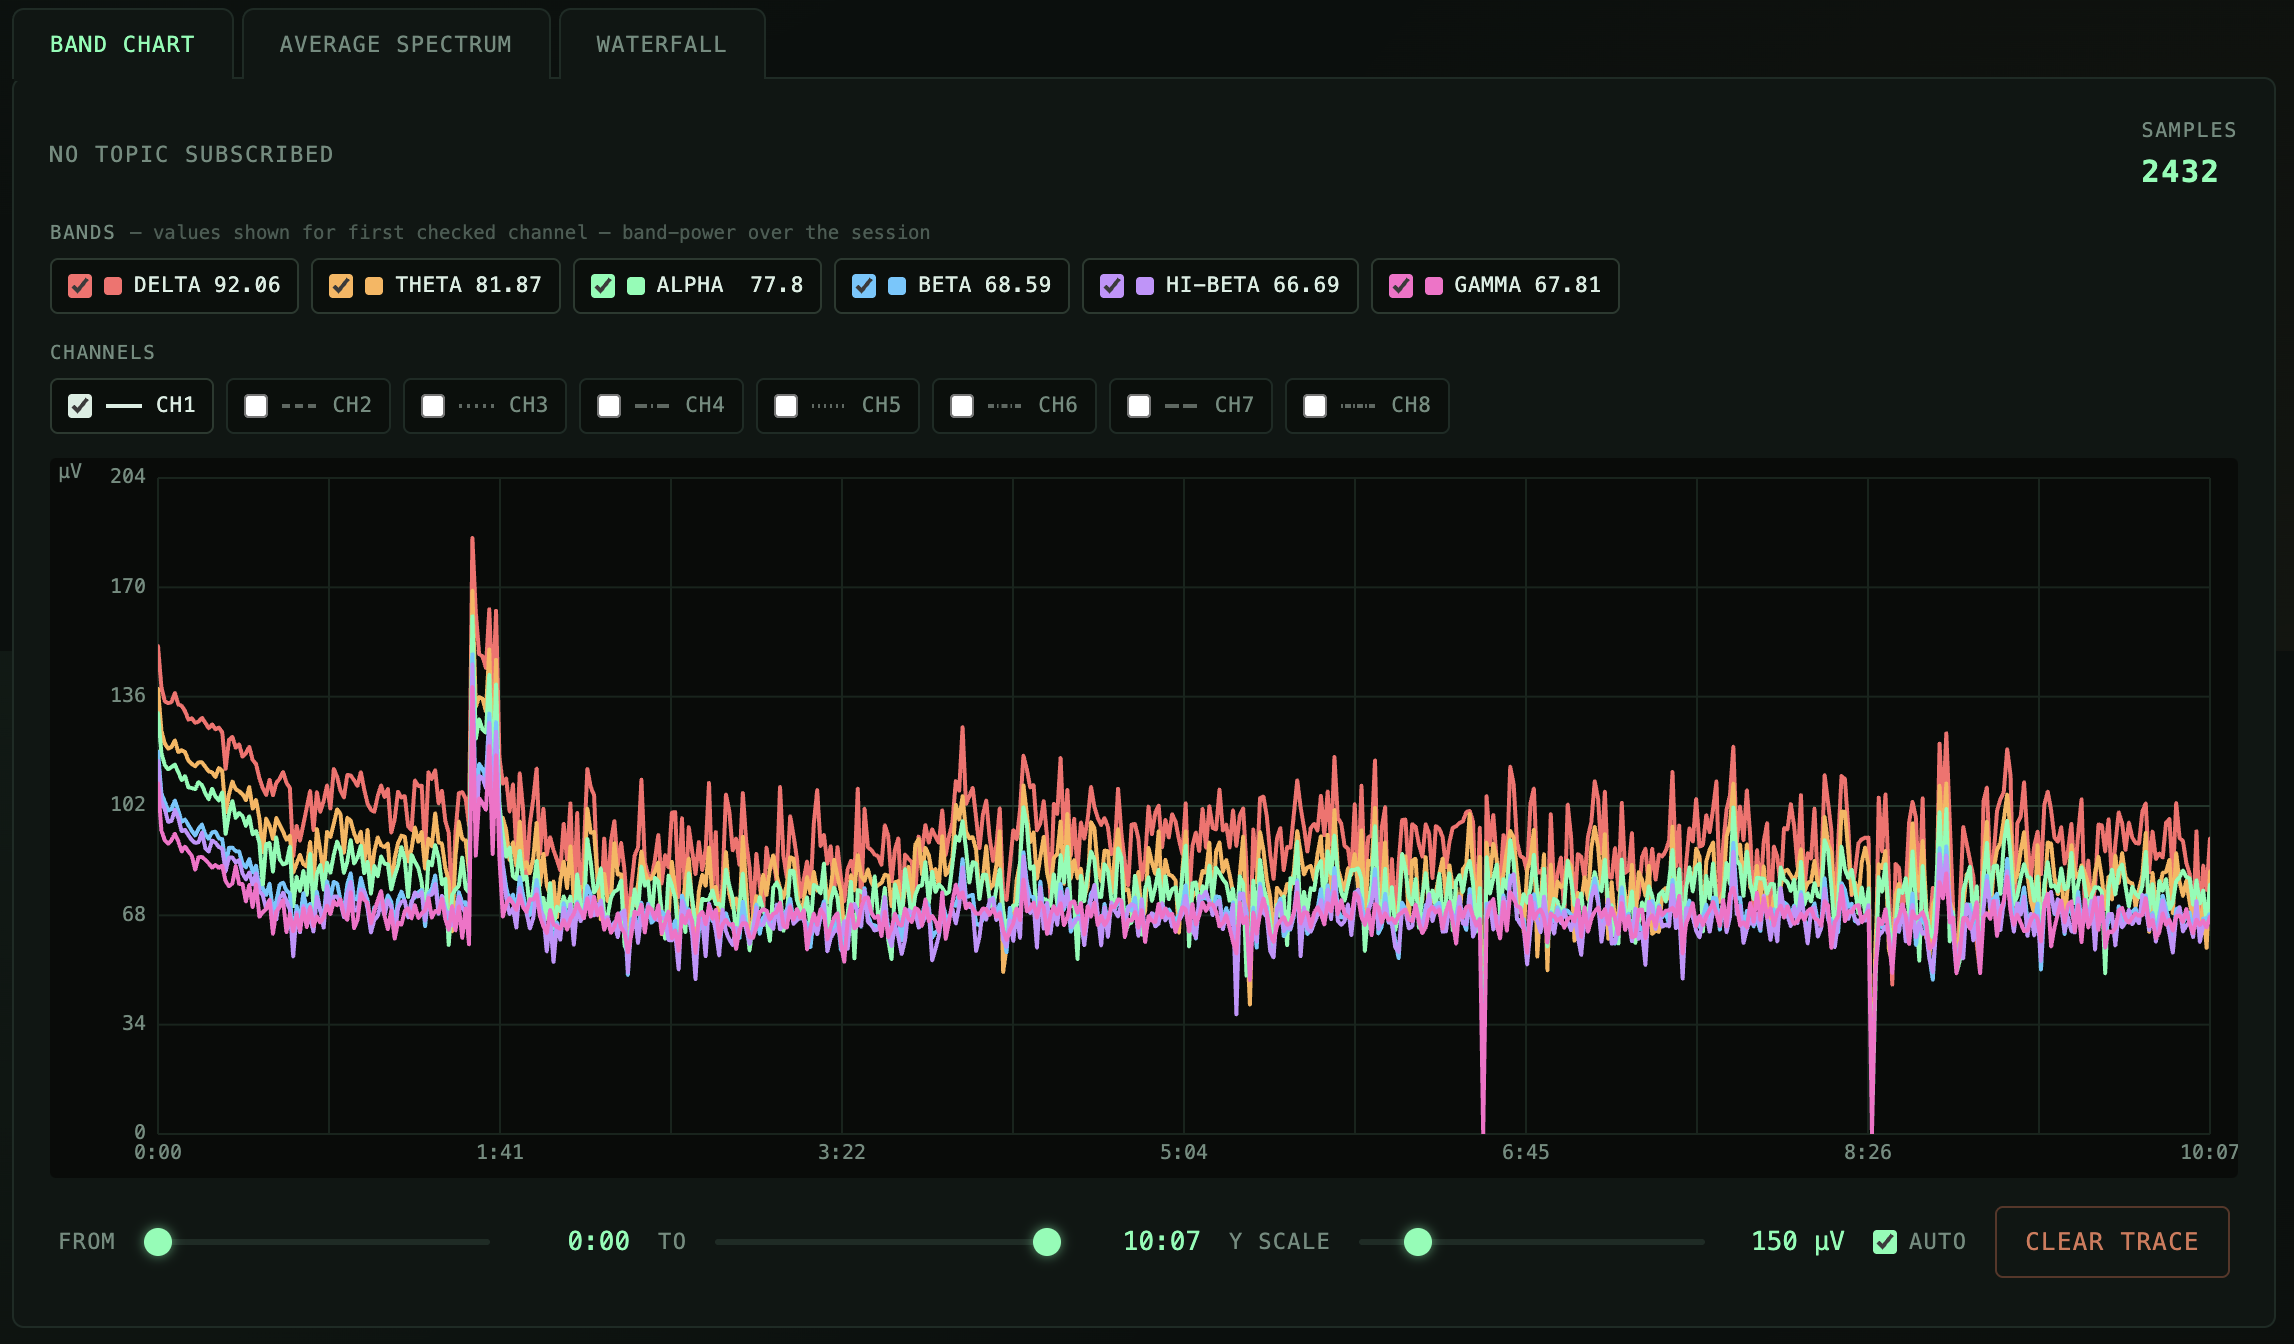Enable the CH6 channel checkbox
Screen dimensions: 2294x1344
pyautogui.click(x=962, y=406)
